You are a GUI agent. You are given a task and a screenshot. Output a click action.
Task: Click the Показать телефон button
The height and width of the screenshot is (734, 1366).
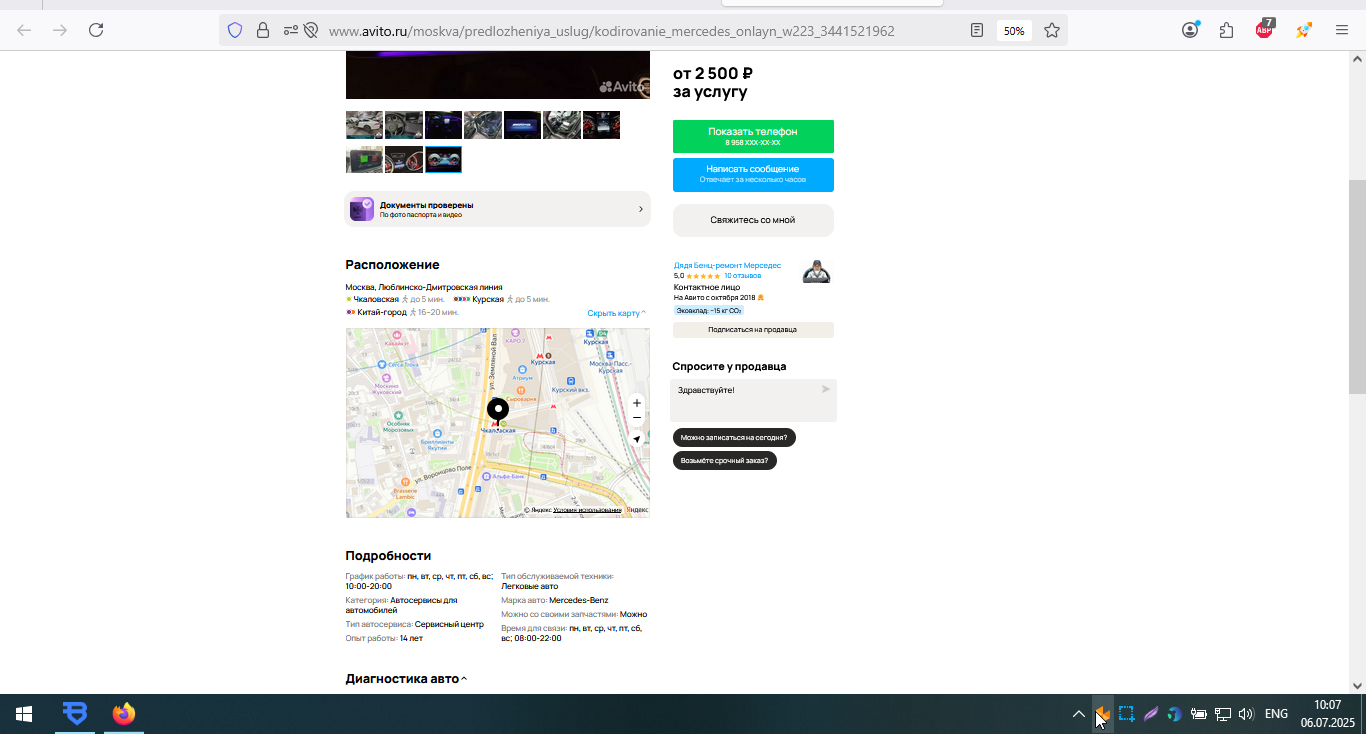point(753,136)
